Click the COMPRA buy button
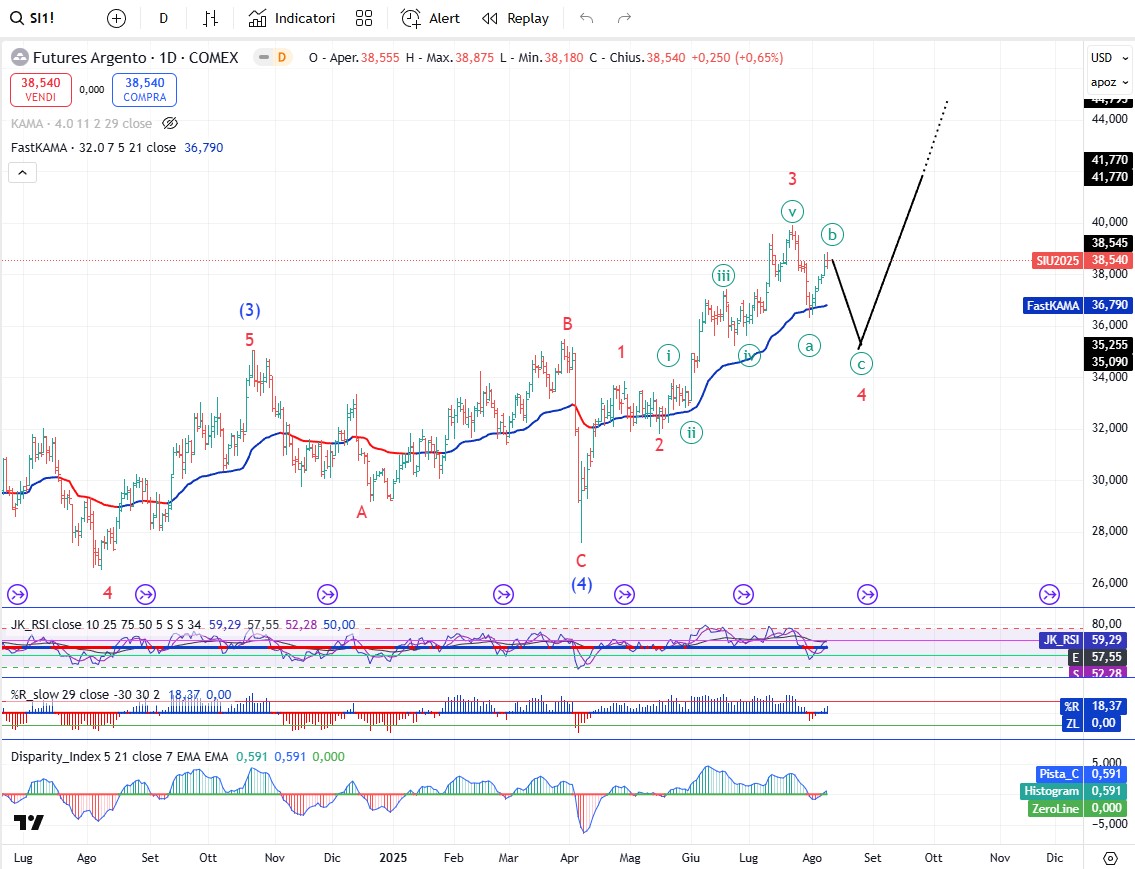Screen dimensions: 1135x869 144,90
